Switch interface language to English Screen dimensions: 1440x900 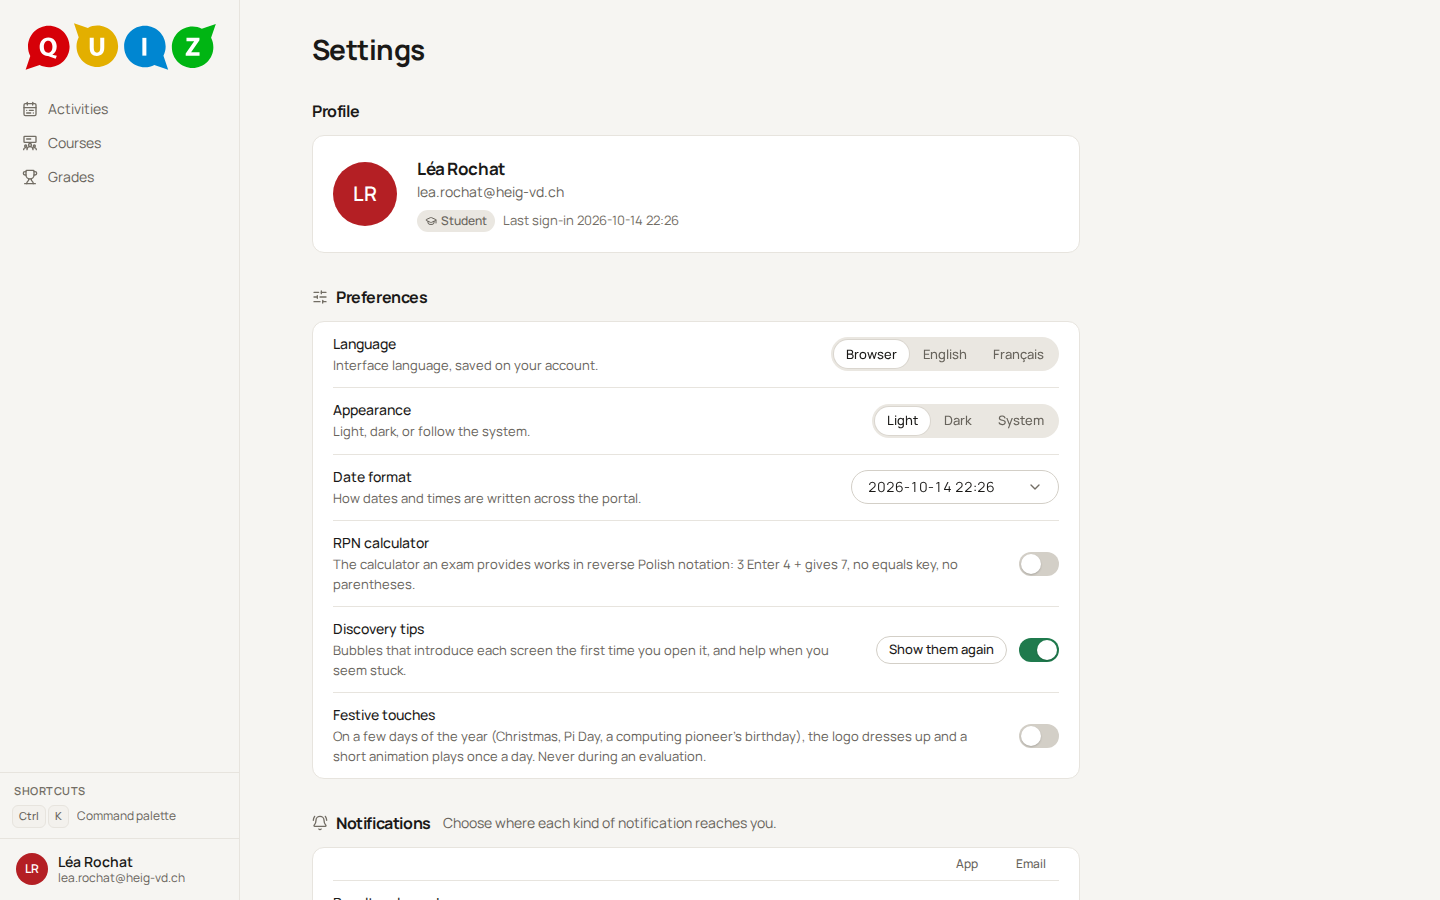pyautogui.click(x=944, y=354)
